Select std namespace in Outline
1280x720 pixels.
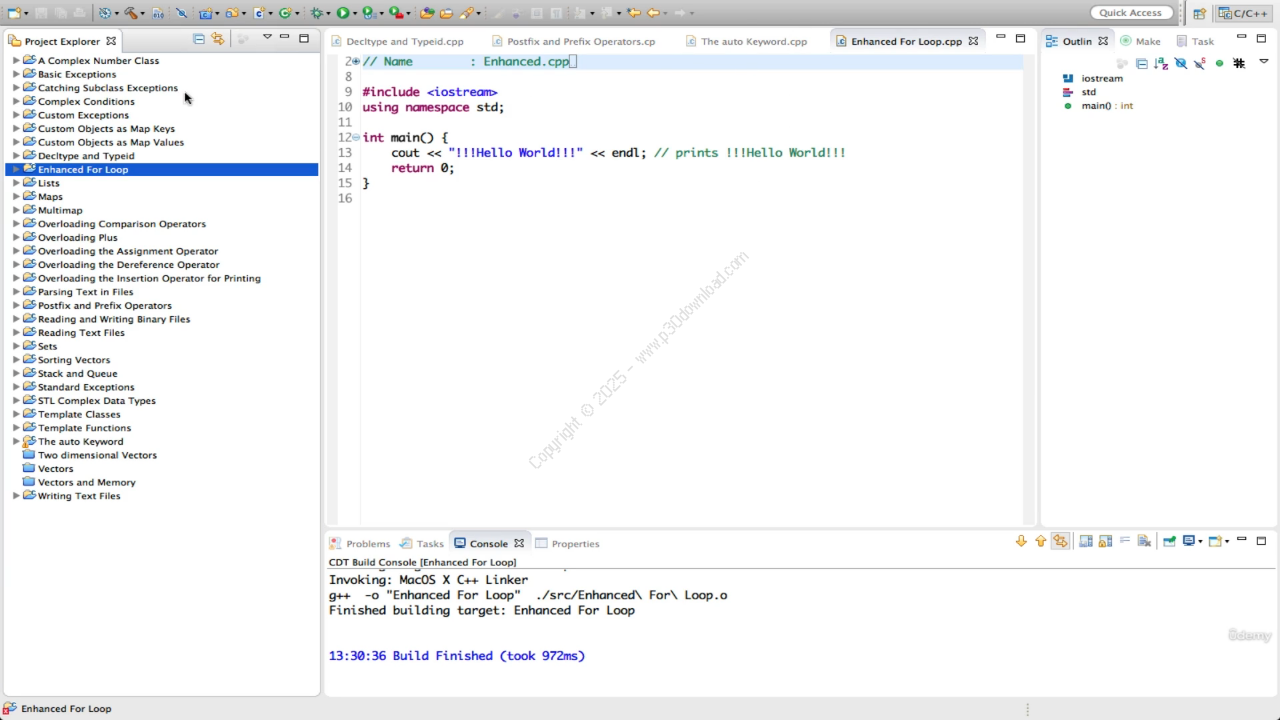coord(1088,92)
